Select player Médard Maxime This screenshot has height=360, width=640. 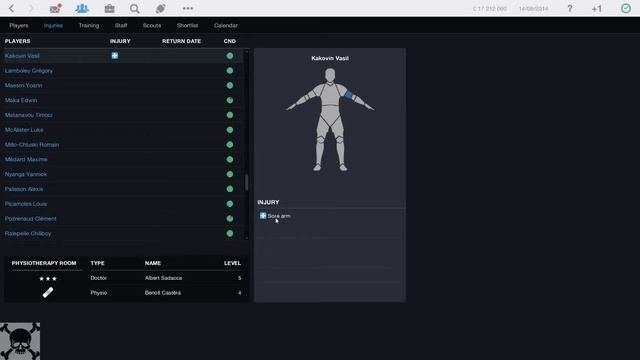[x=26, y=159]
